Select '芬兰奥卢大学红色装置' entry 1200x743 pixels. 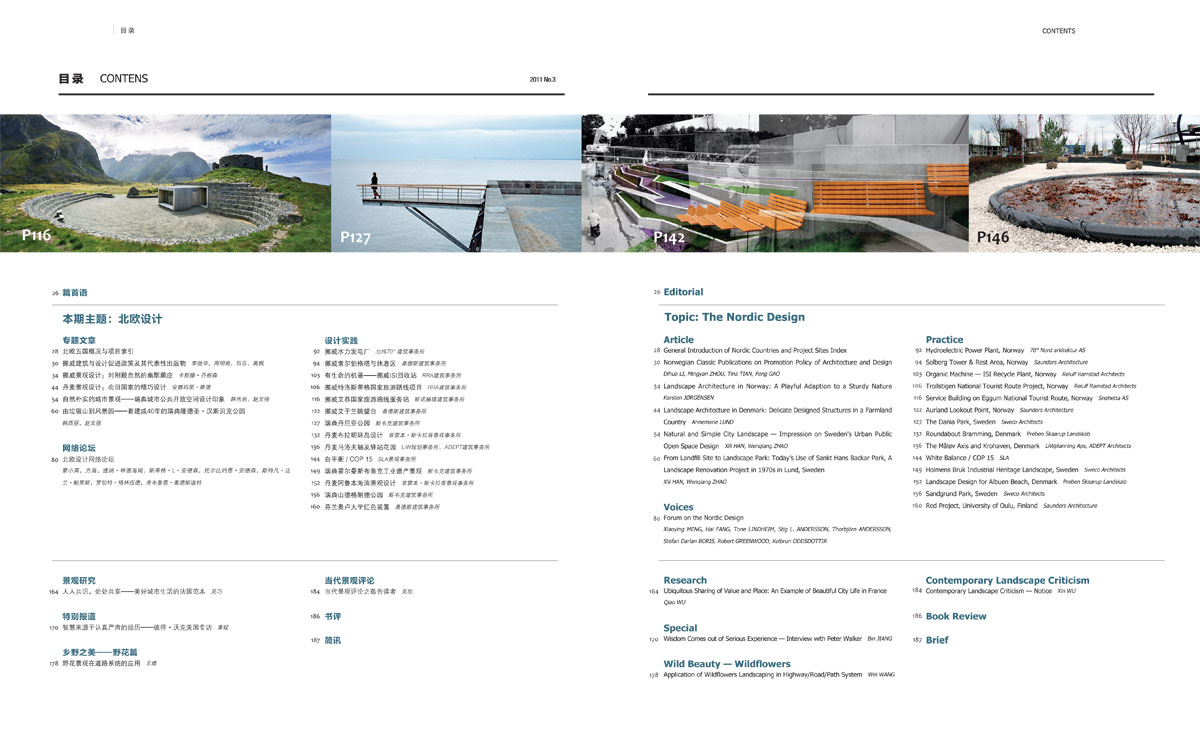(x=357, y=507)
